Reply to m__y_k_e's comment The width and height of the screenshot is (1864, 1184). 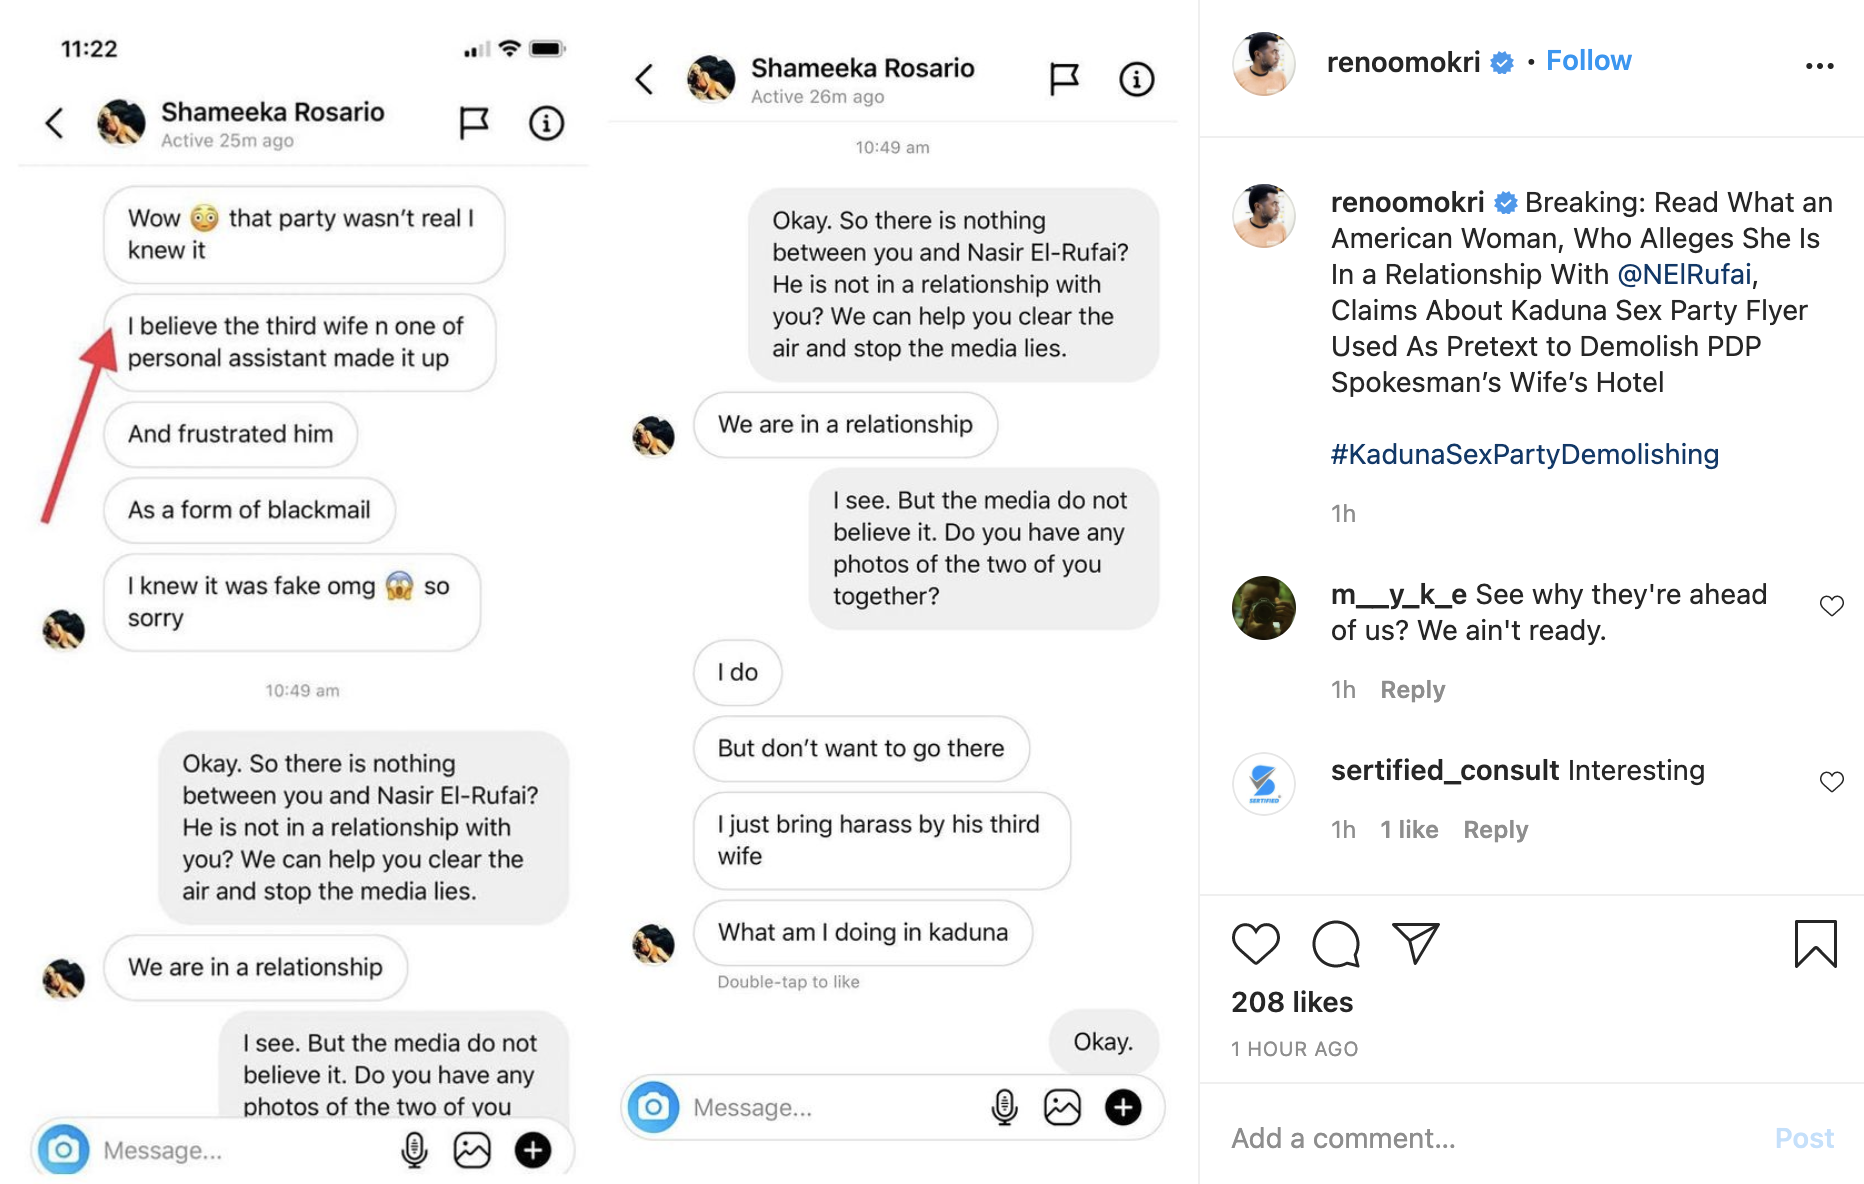1412,690
